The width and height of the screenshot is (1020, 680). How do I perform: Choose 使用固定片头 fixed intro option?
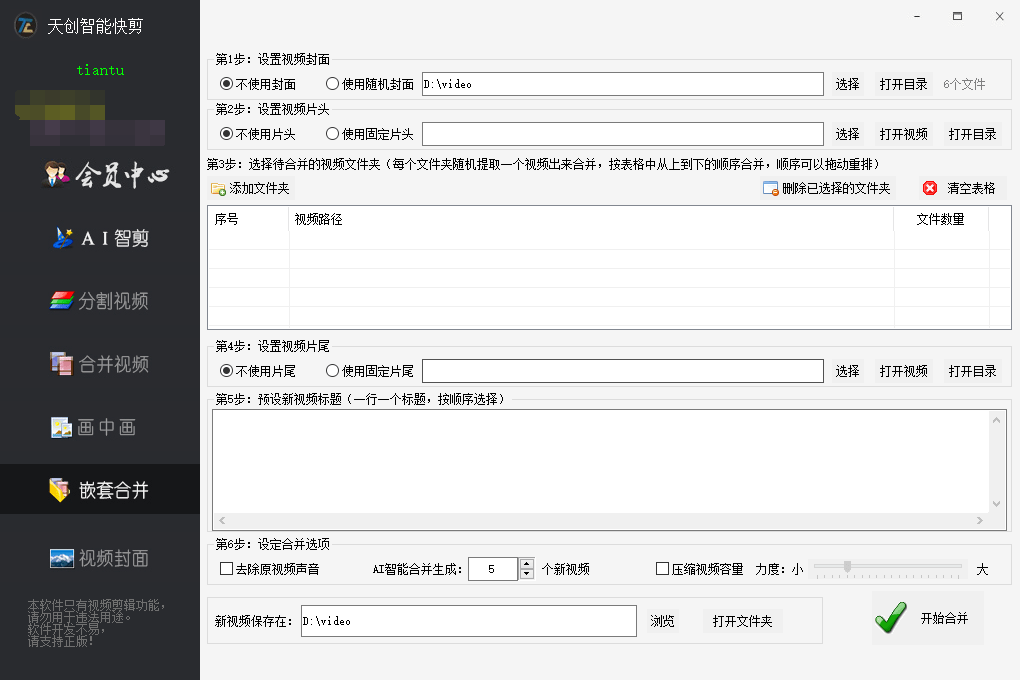point(333,133)
